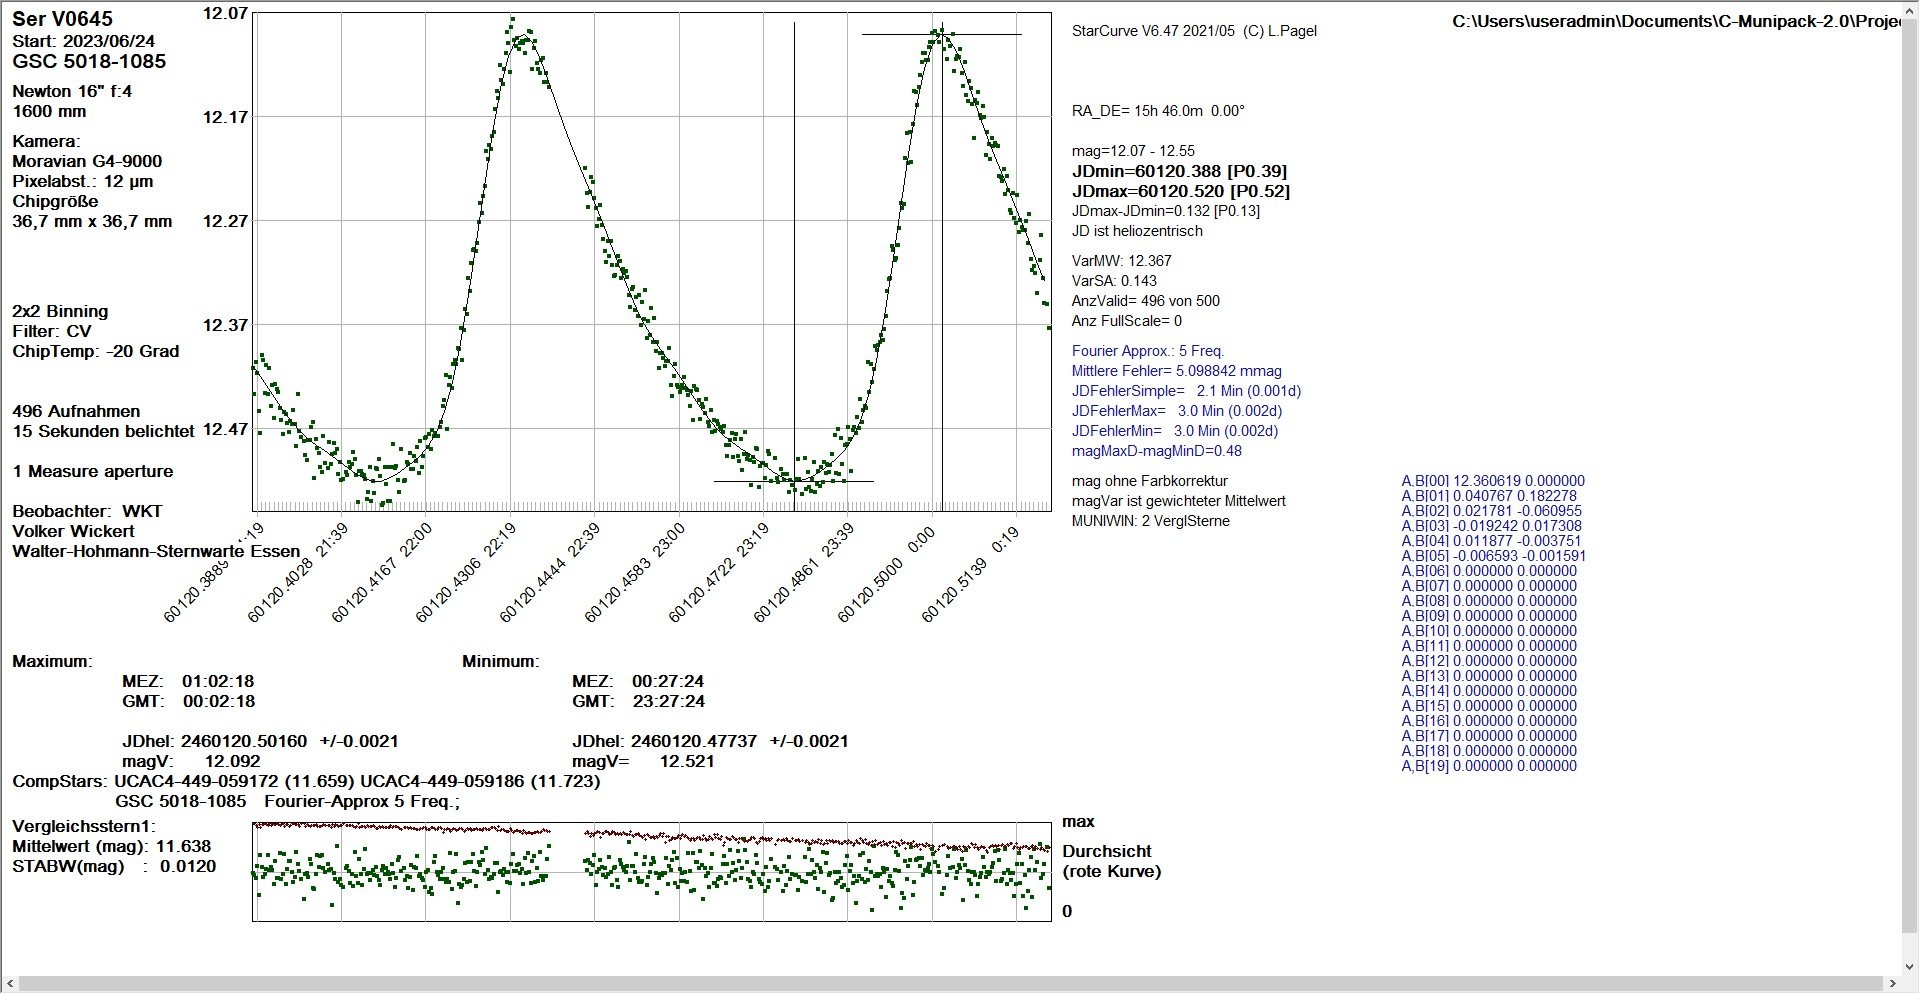Screen dimensions: 1920x994
Task: Click the Fourier Approx.: 5 Freq. text
Action: point(1148,351)
